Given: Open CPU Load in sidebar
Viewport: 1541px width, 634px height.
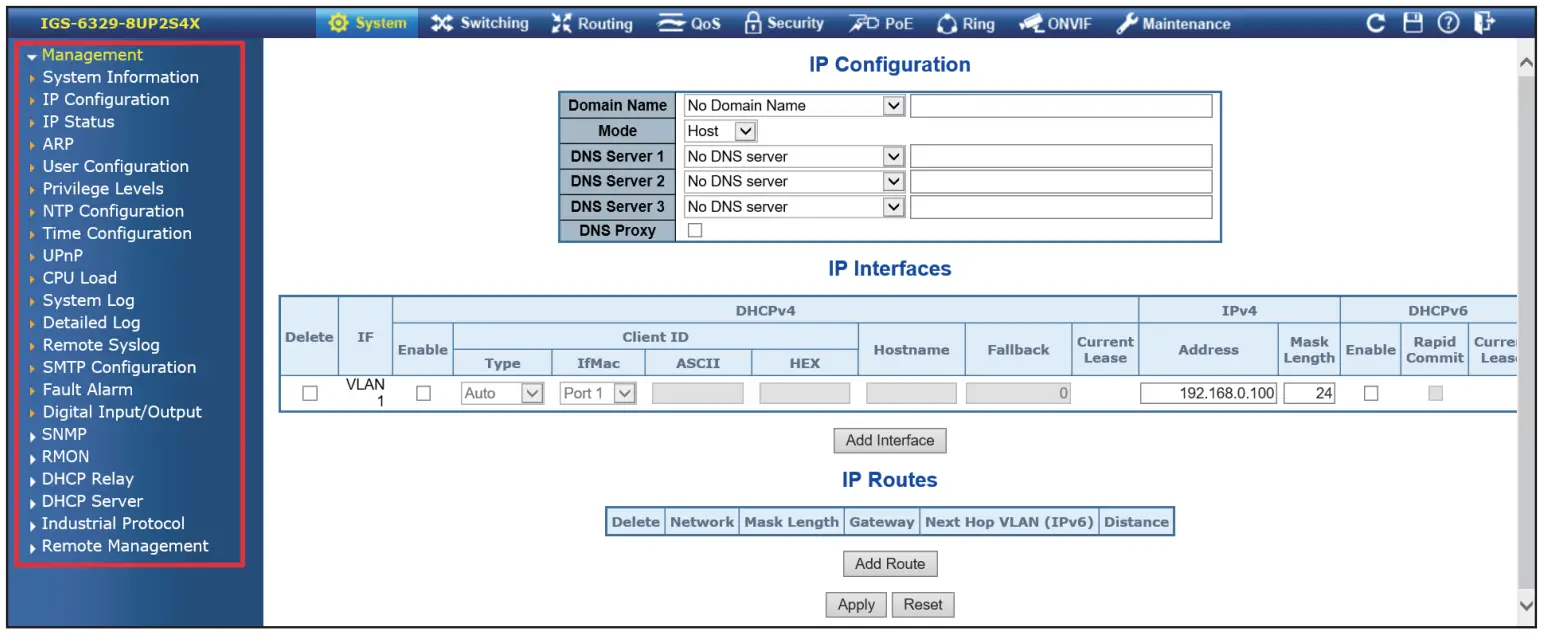Looking at the screenshot, I should [x=79, y=278].
